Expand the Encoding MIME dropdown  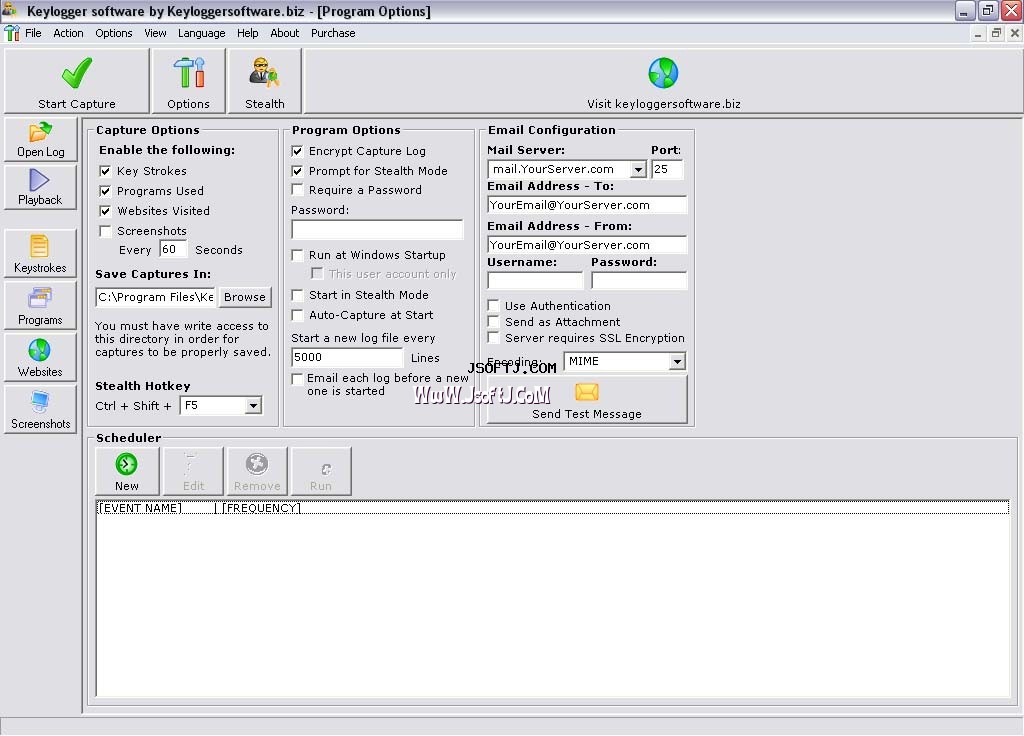pyautogui.click(x=677, y=362)
